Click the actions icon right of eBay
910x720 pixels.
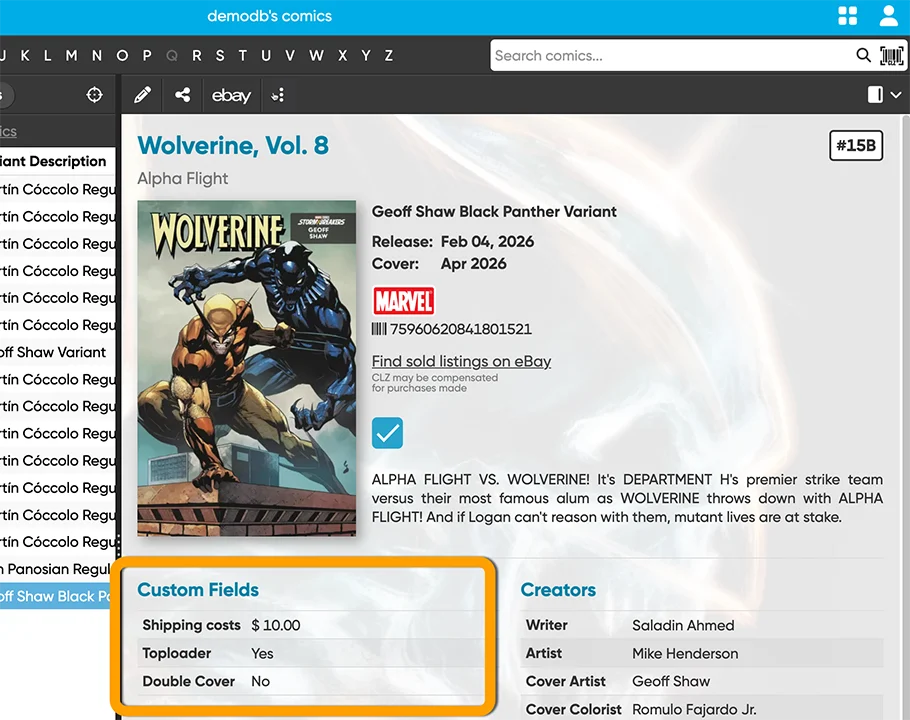point(278,95)
